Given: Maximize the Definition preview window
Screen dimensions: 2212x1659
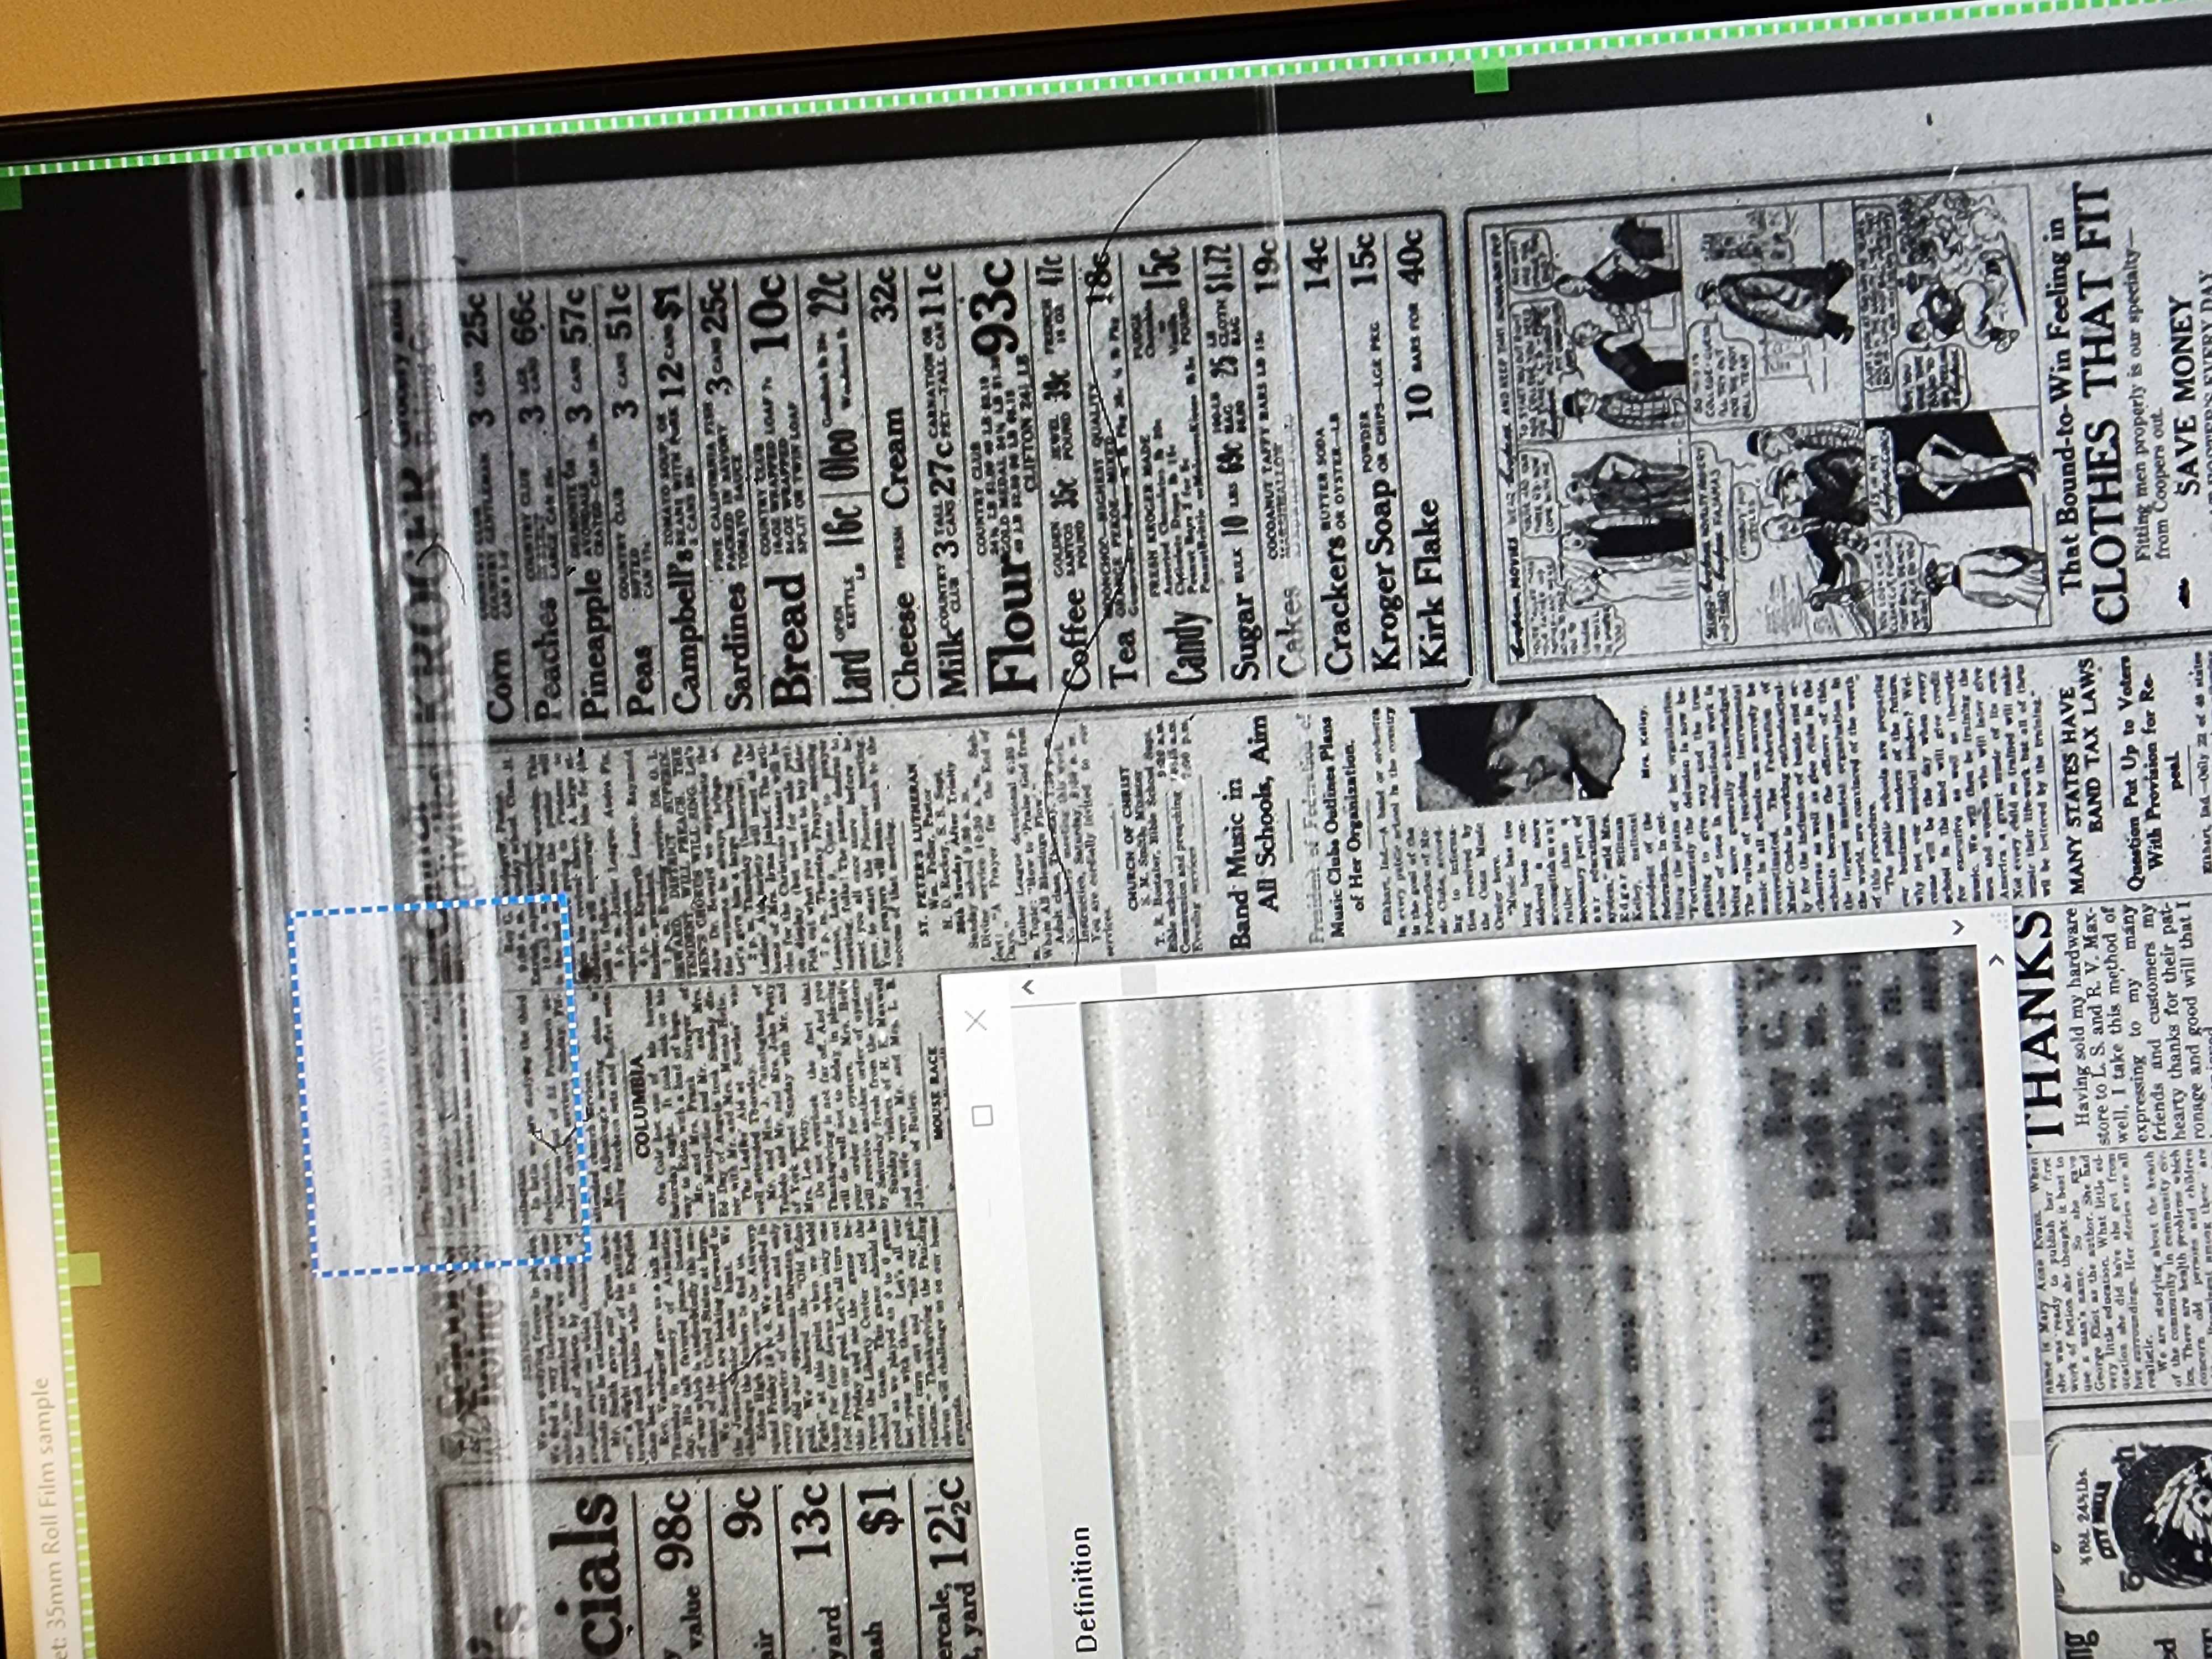Looking at the screenshot, I should pos(982,1115).
